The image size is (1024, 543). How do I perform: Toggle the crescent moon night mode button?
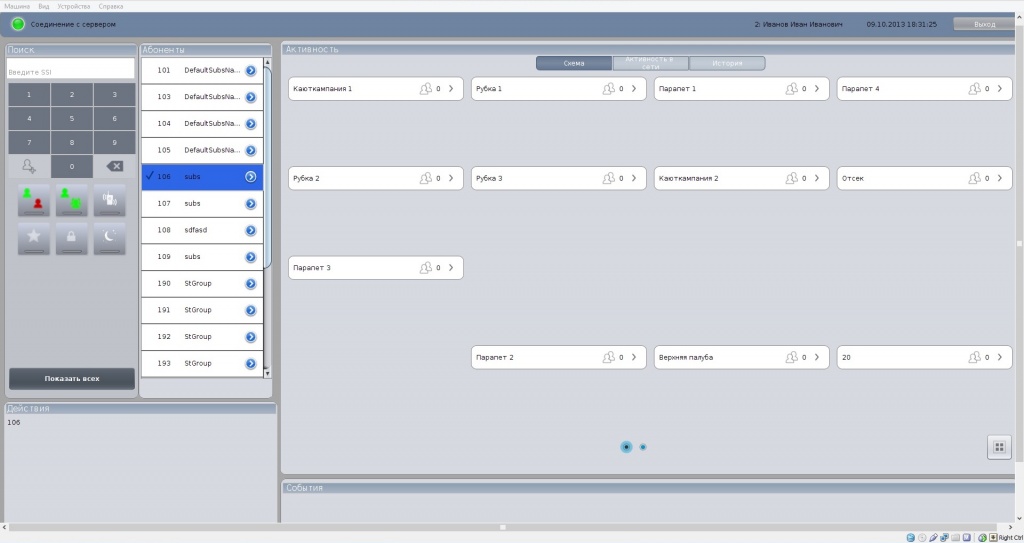[x=109, y=238]
